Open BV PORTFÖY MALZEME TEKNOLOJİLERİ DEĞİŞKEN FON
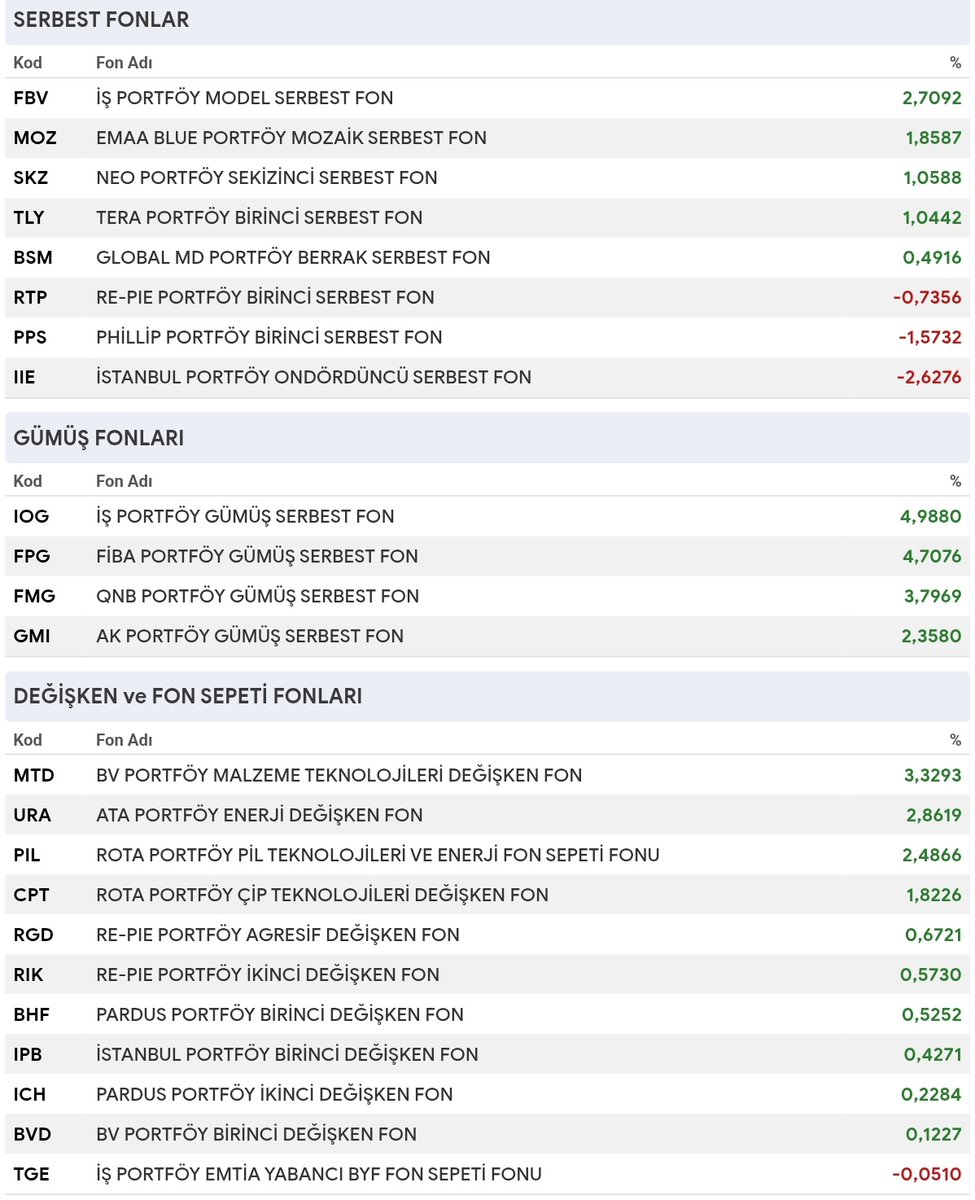Viewport: 975px width, 1200px height. click(x=339, y=776)
